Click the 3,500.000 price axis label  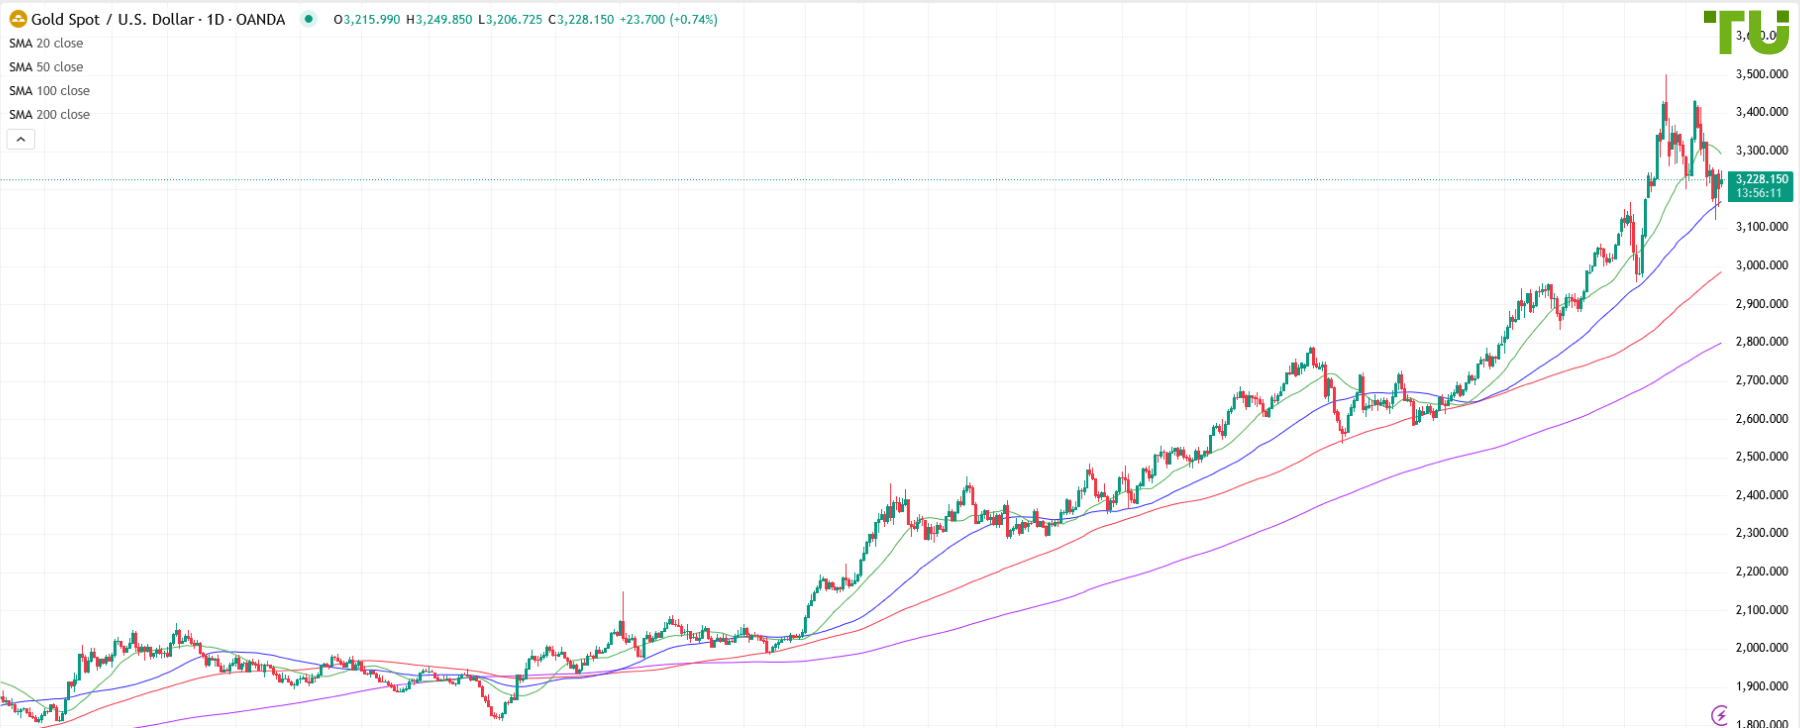[x=1762, y=74]
